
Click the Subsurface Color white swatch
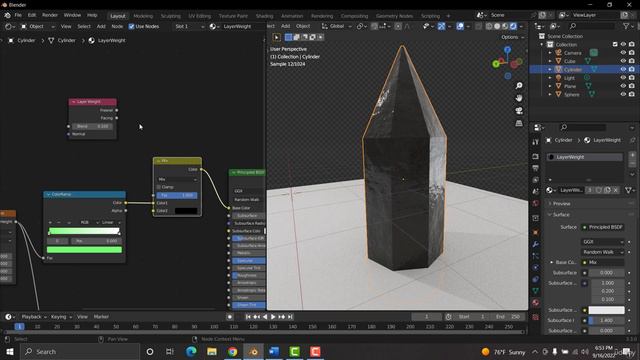606,310
